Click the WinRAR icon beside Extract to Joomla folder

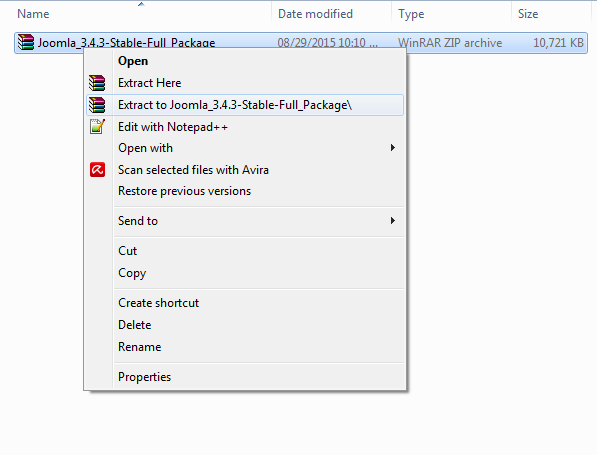(97, 105)
